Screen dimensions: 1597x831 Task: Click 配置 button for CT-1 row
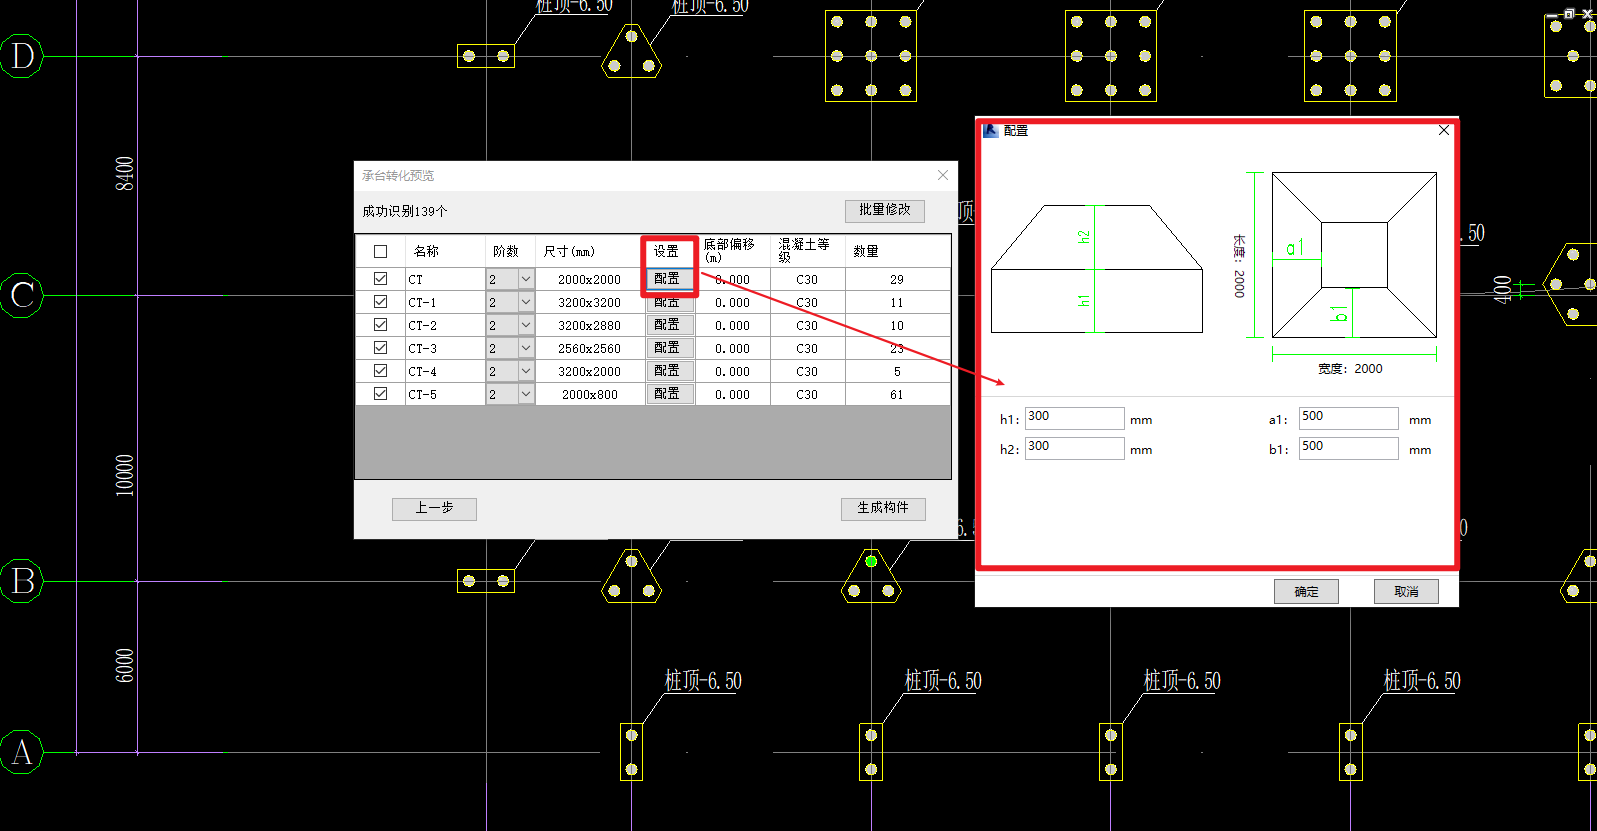click(669, 302)
